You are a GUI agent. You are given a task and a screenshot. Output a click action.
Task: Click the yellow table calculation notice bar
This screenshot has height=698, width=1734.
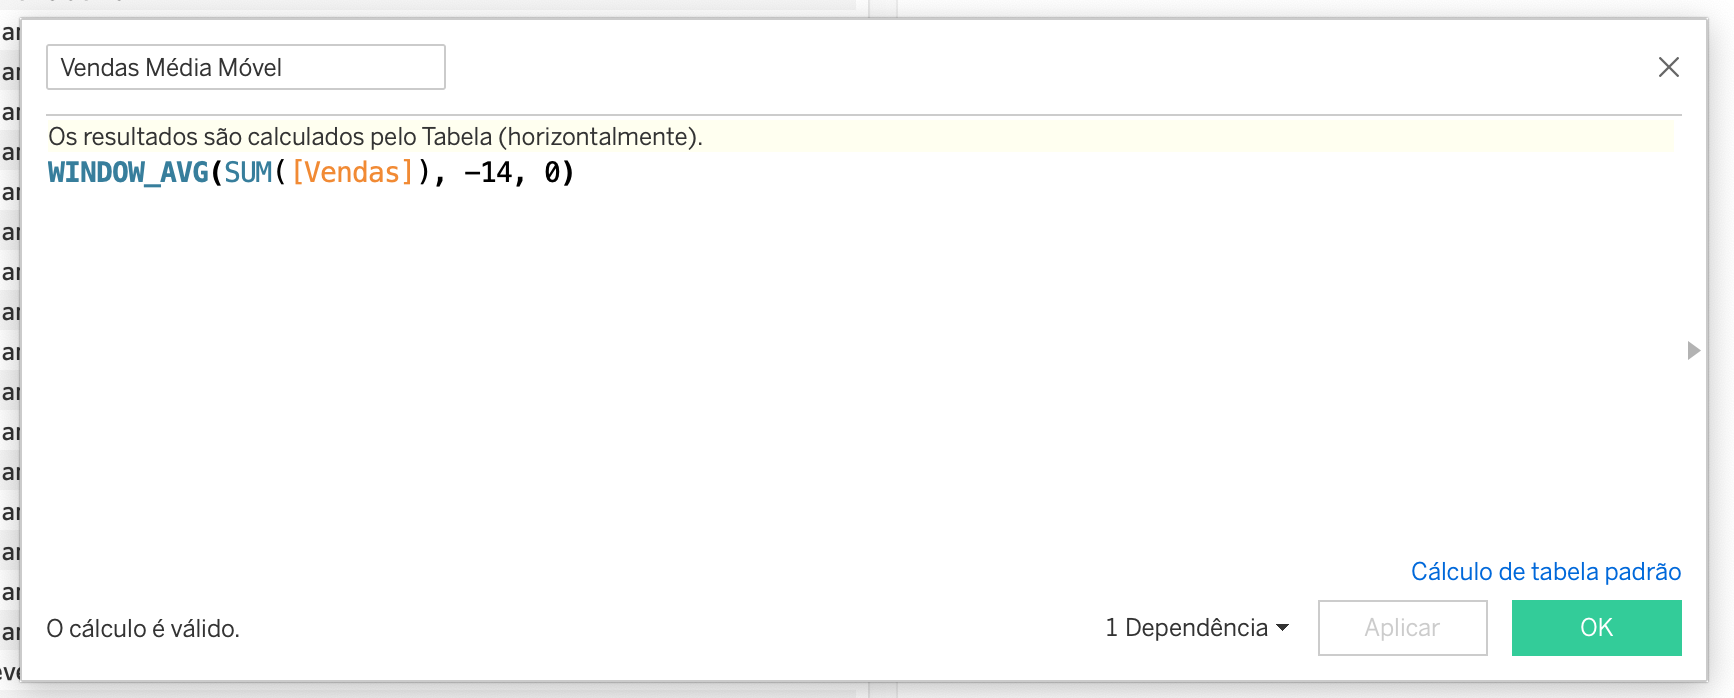(375, 137)
